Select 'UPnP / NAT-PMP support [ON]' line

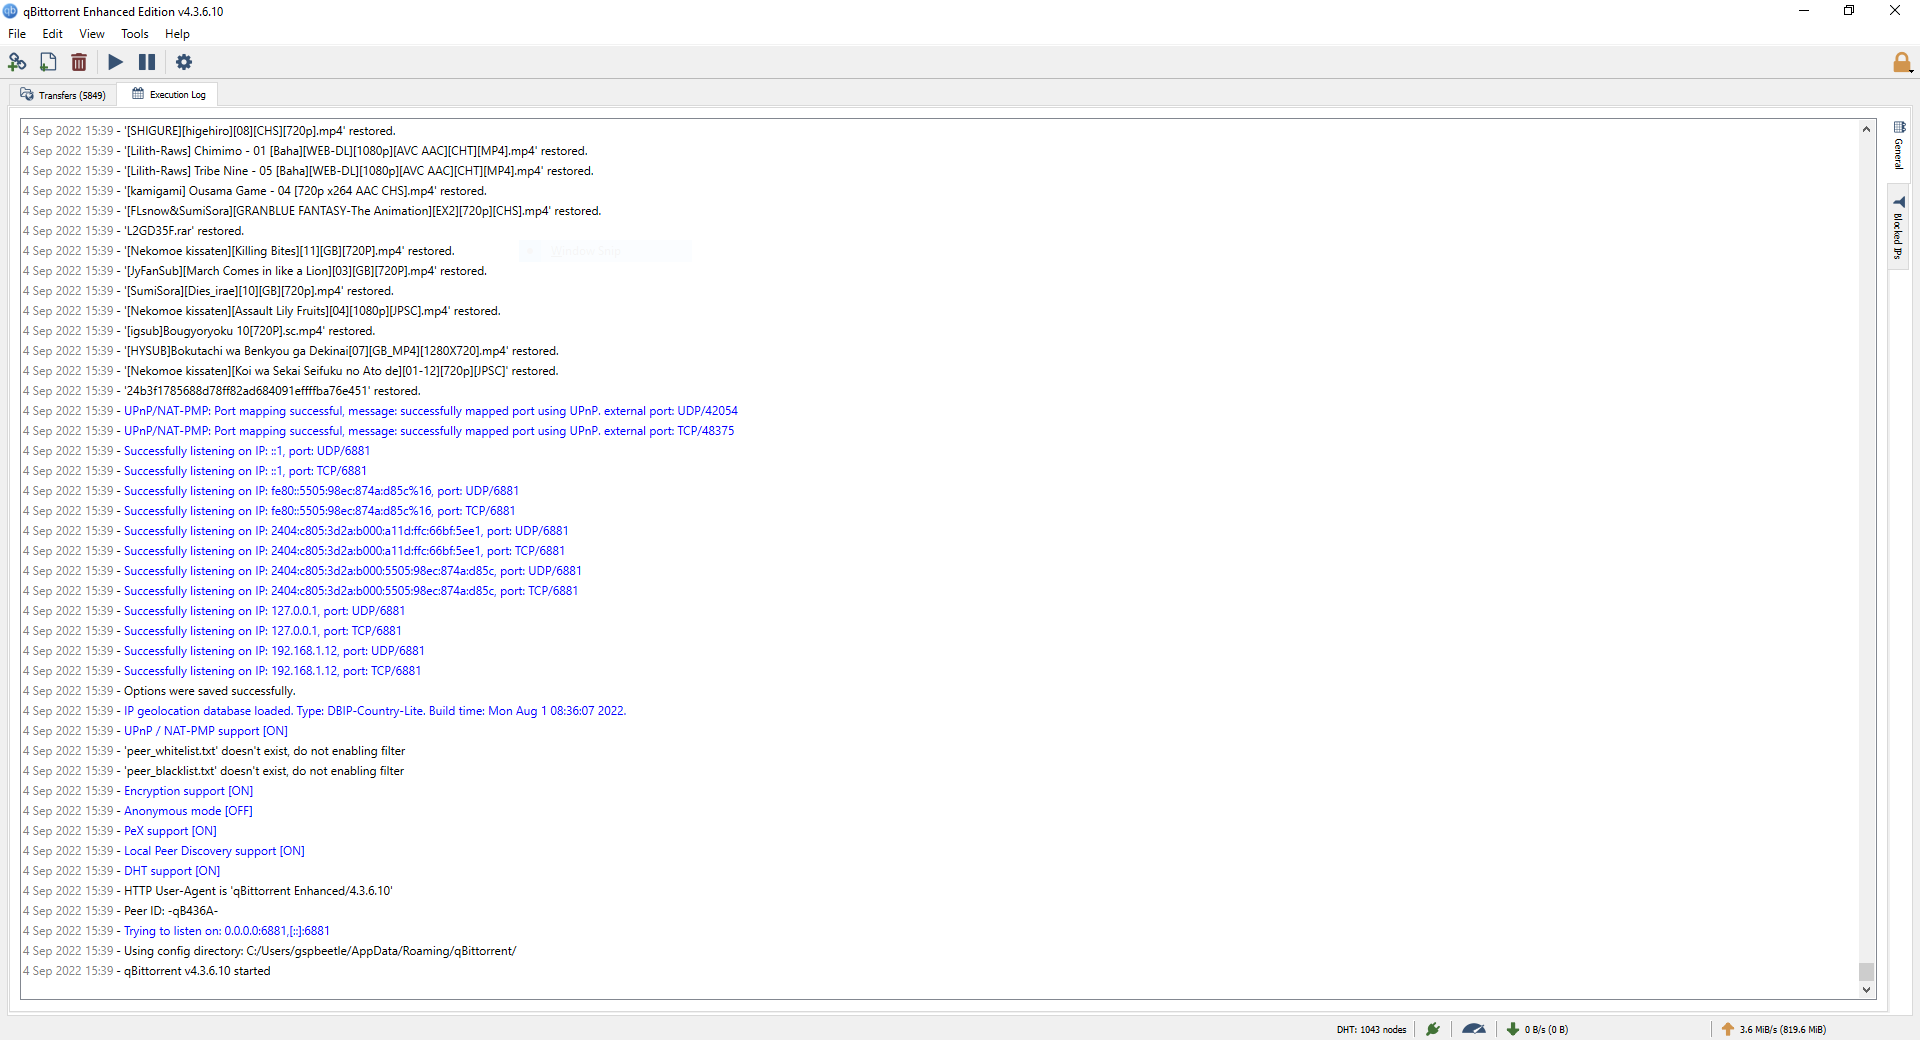coord(156,731)
